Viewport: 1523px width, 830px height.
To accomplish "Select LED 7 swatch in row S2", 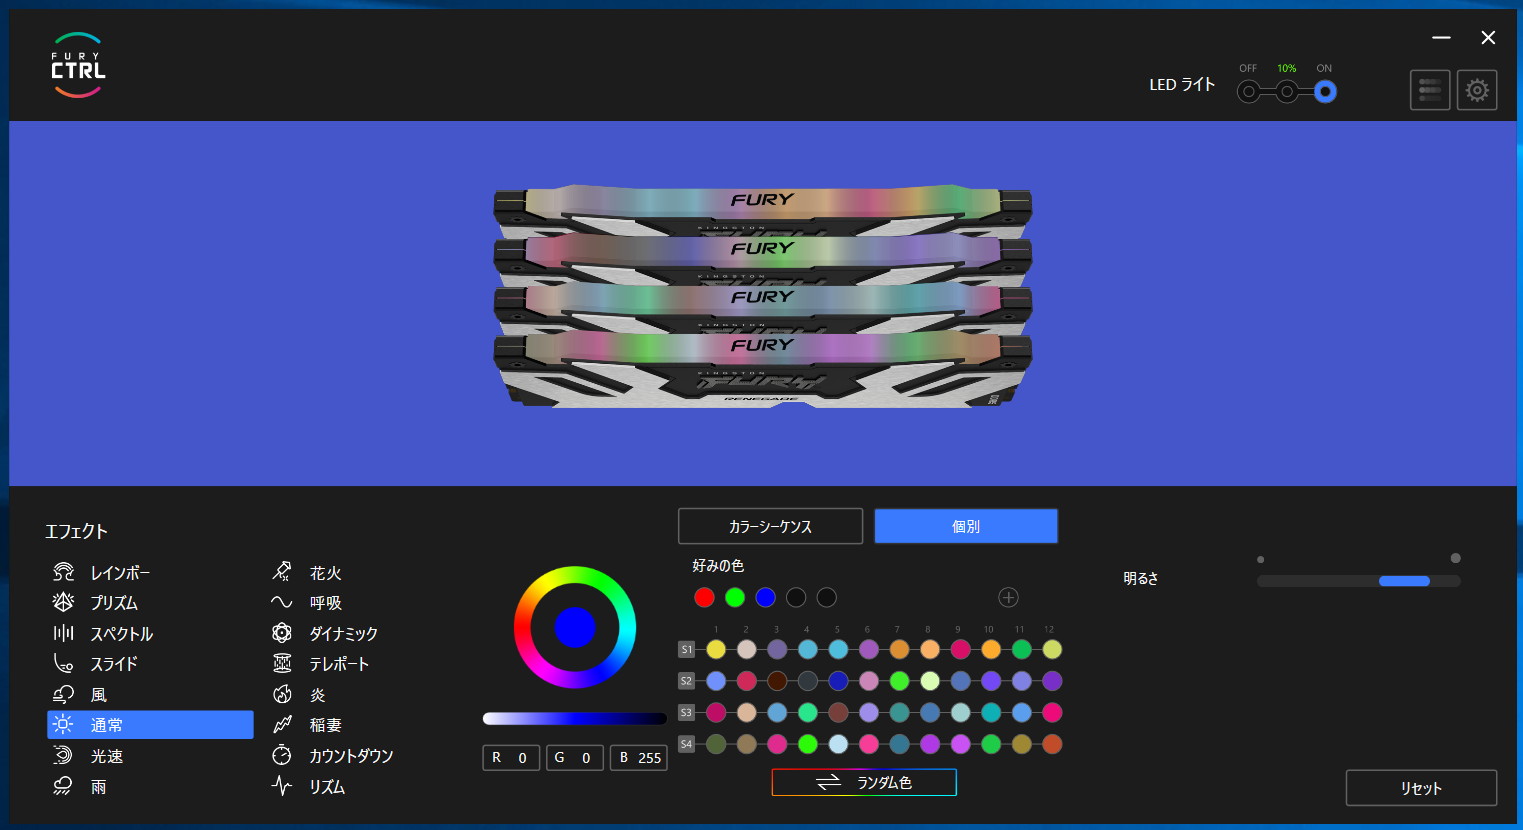I will click(899, 681).
